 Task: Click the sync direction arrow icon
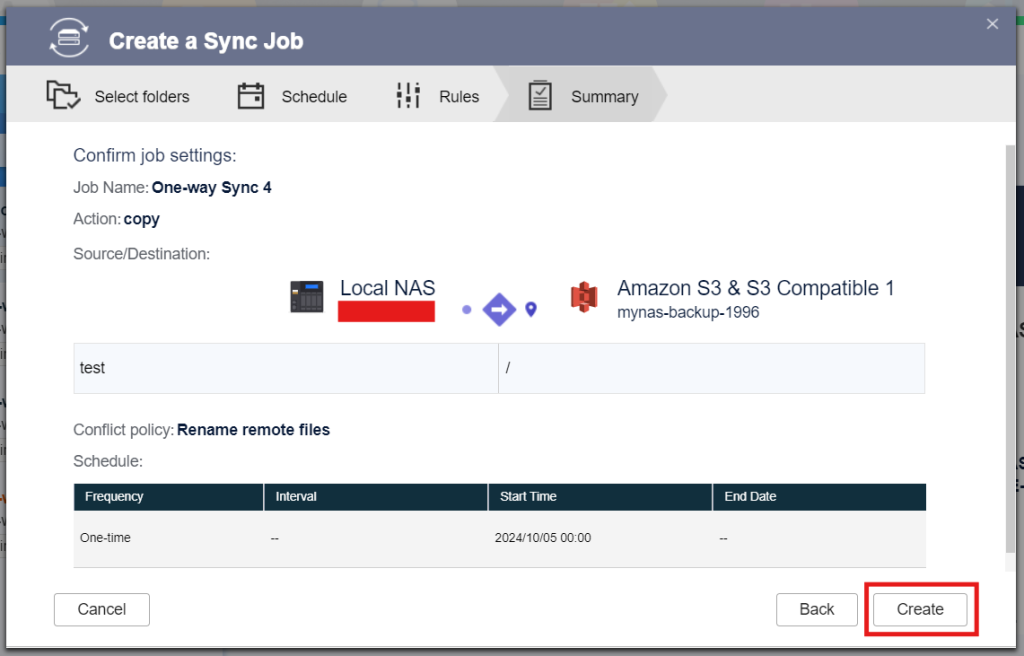(x=499, y=309)
